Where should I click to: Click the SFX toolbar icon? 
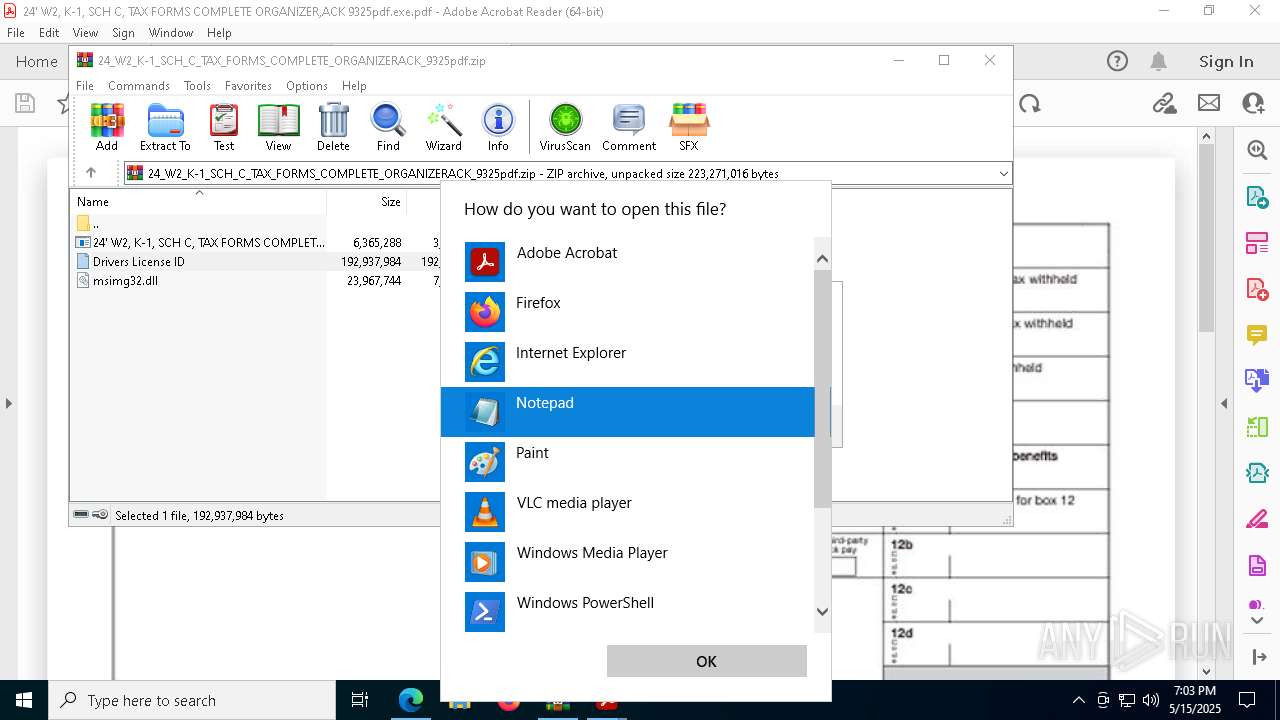pyautogui.click(x=689, y=127)
